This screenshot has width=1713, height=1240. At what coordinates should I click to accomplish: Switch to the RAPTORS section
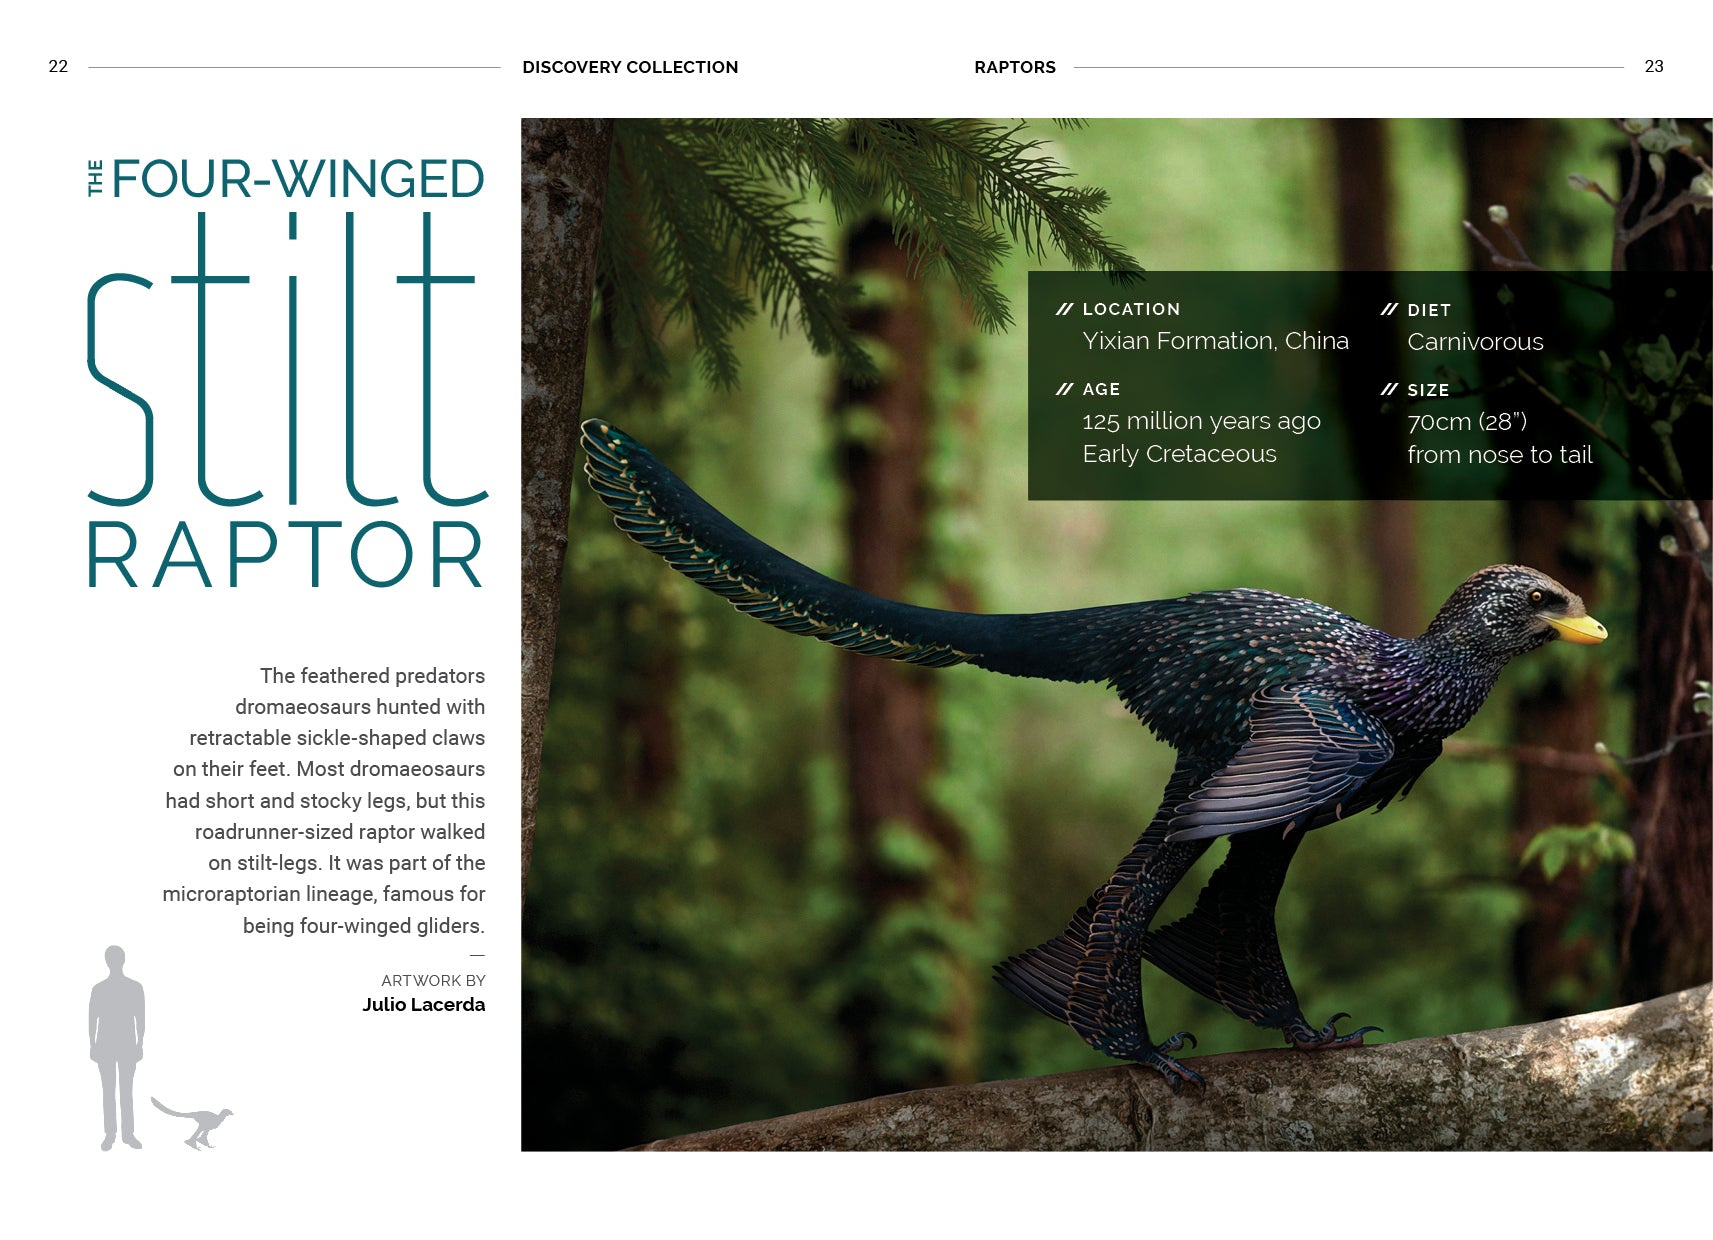(x=1013, y=67)
